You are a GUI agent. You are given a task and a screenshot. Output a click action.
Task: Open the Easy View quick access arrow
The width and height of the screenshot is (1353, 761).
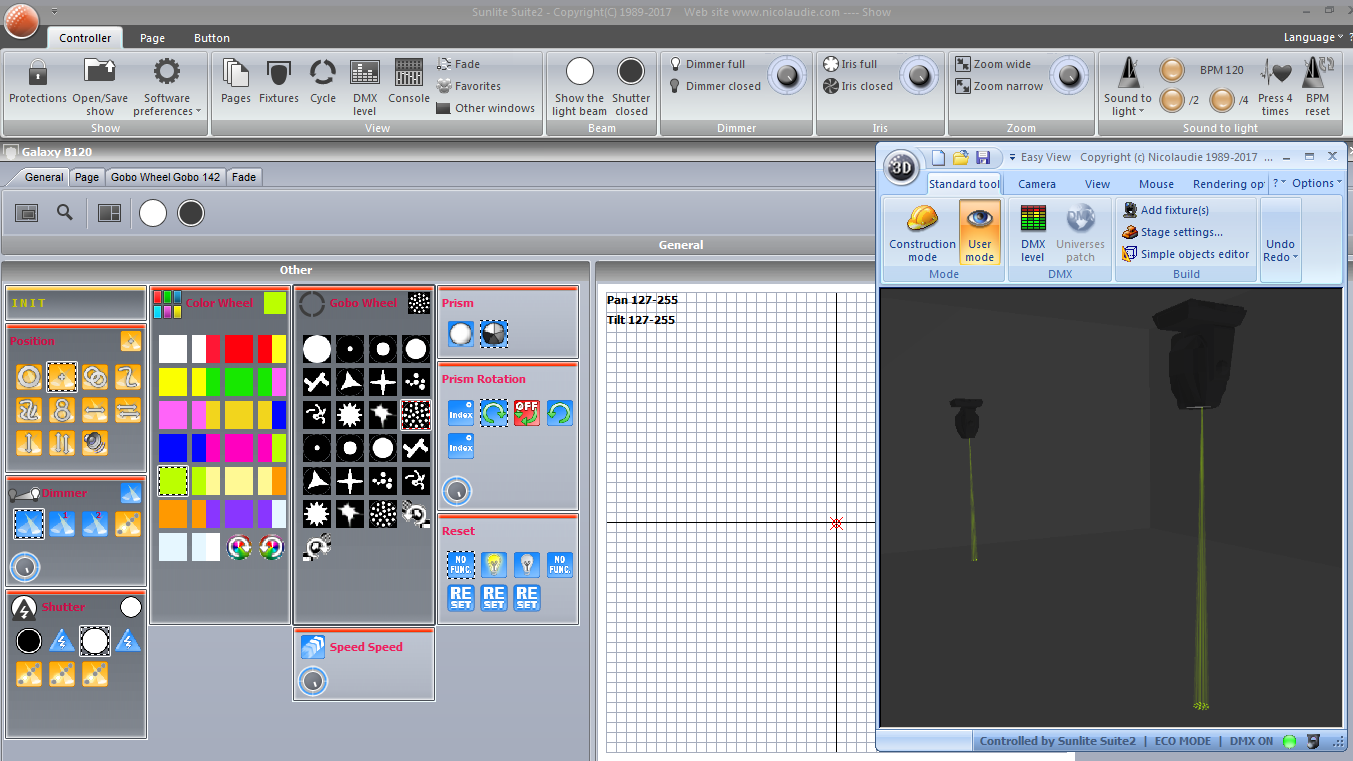tap(1012, 158)
